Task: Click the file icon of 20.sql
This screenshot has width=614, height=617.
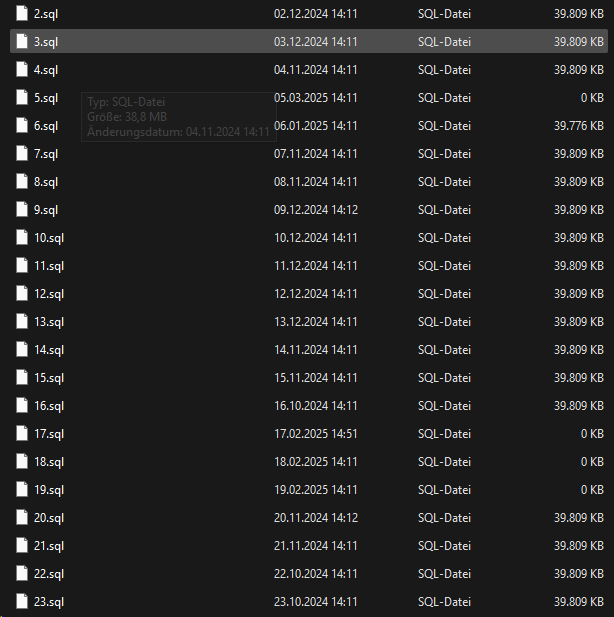Action: point(22,517)
